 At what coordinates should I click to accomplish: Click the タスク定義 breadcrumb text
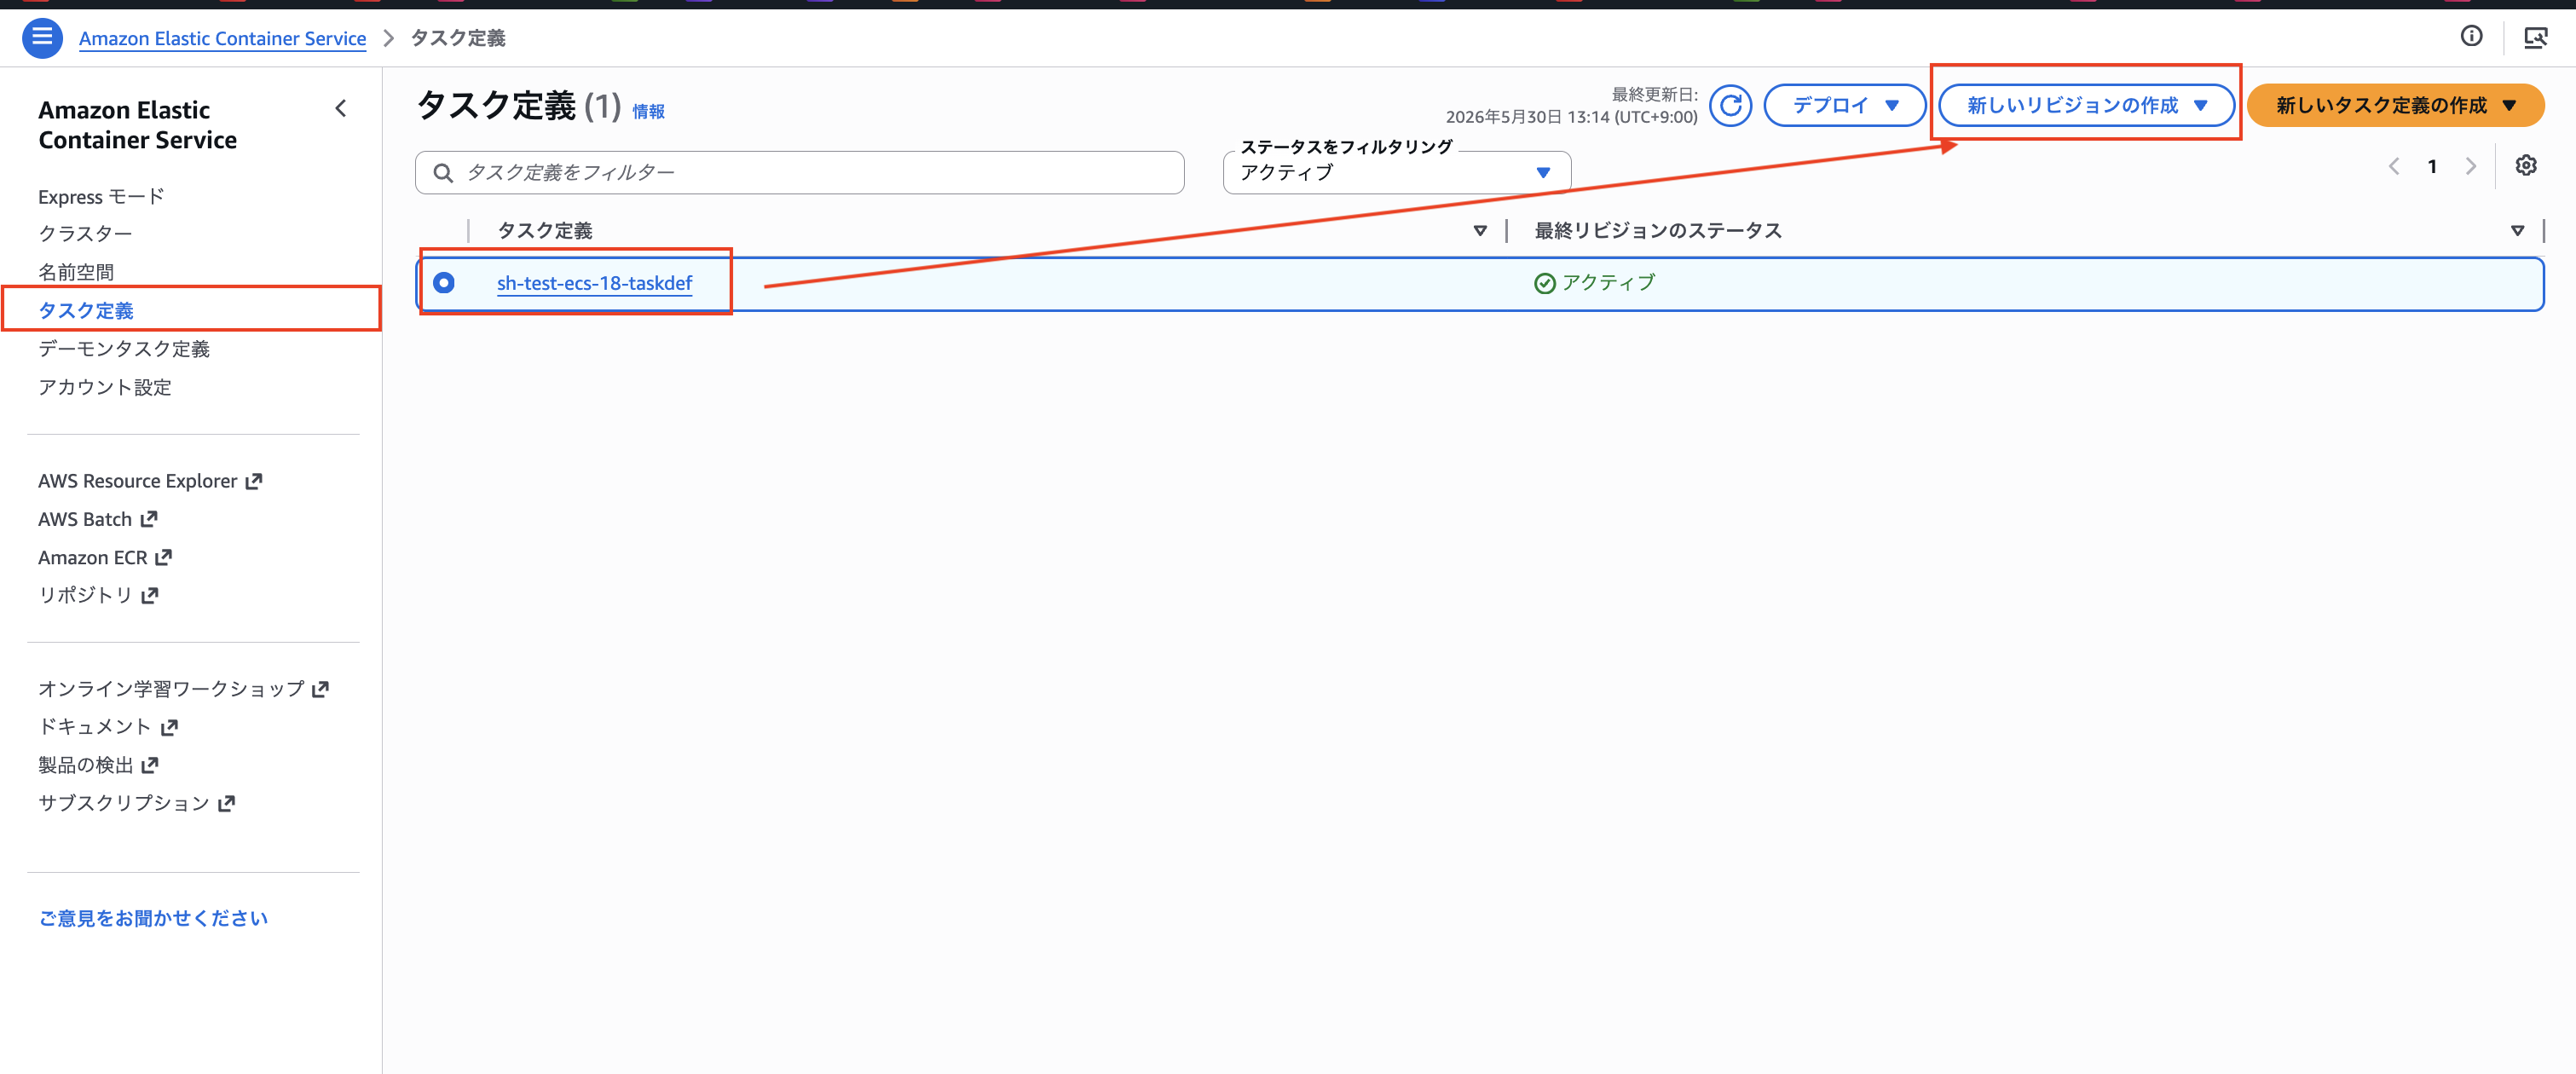coord(458,38)
